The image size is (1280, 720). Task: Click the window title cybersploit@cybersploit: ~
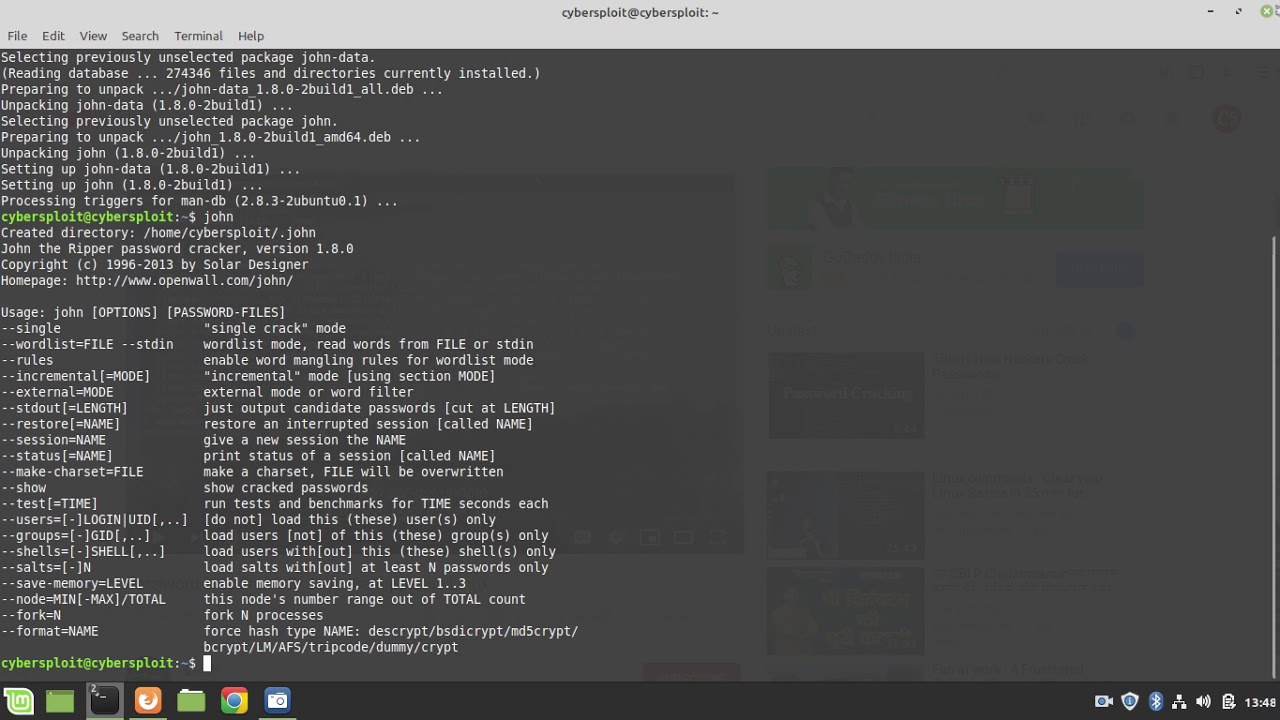[x=640, y=12]
